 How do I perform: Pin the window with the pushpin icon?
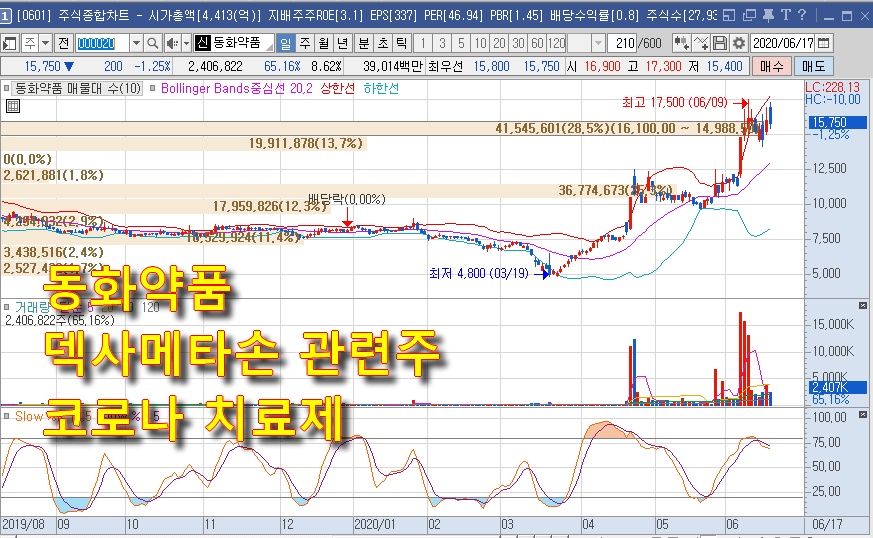click(768, 16)
